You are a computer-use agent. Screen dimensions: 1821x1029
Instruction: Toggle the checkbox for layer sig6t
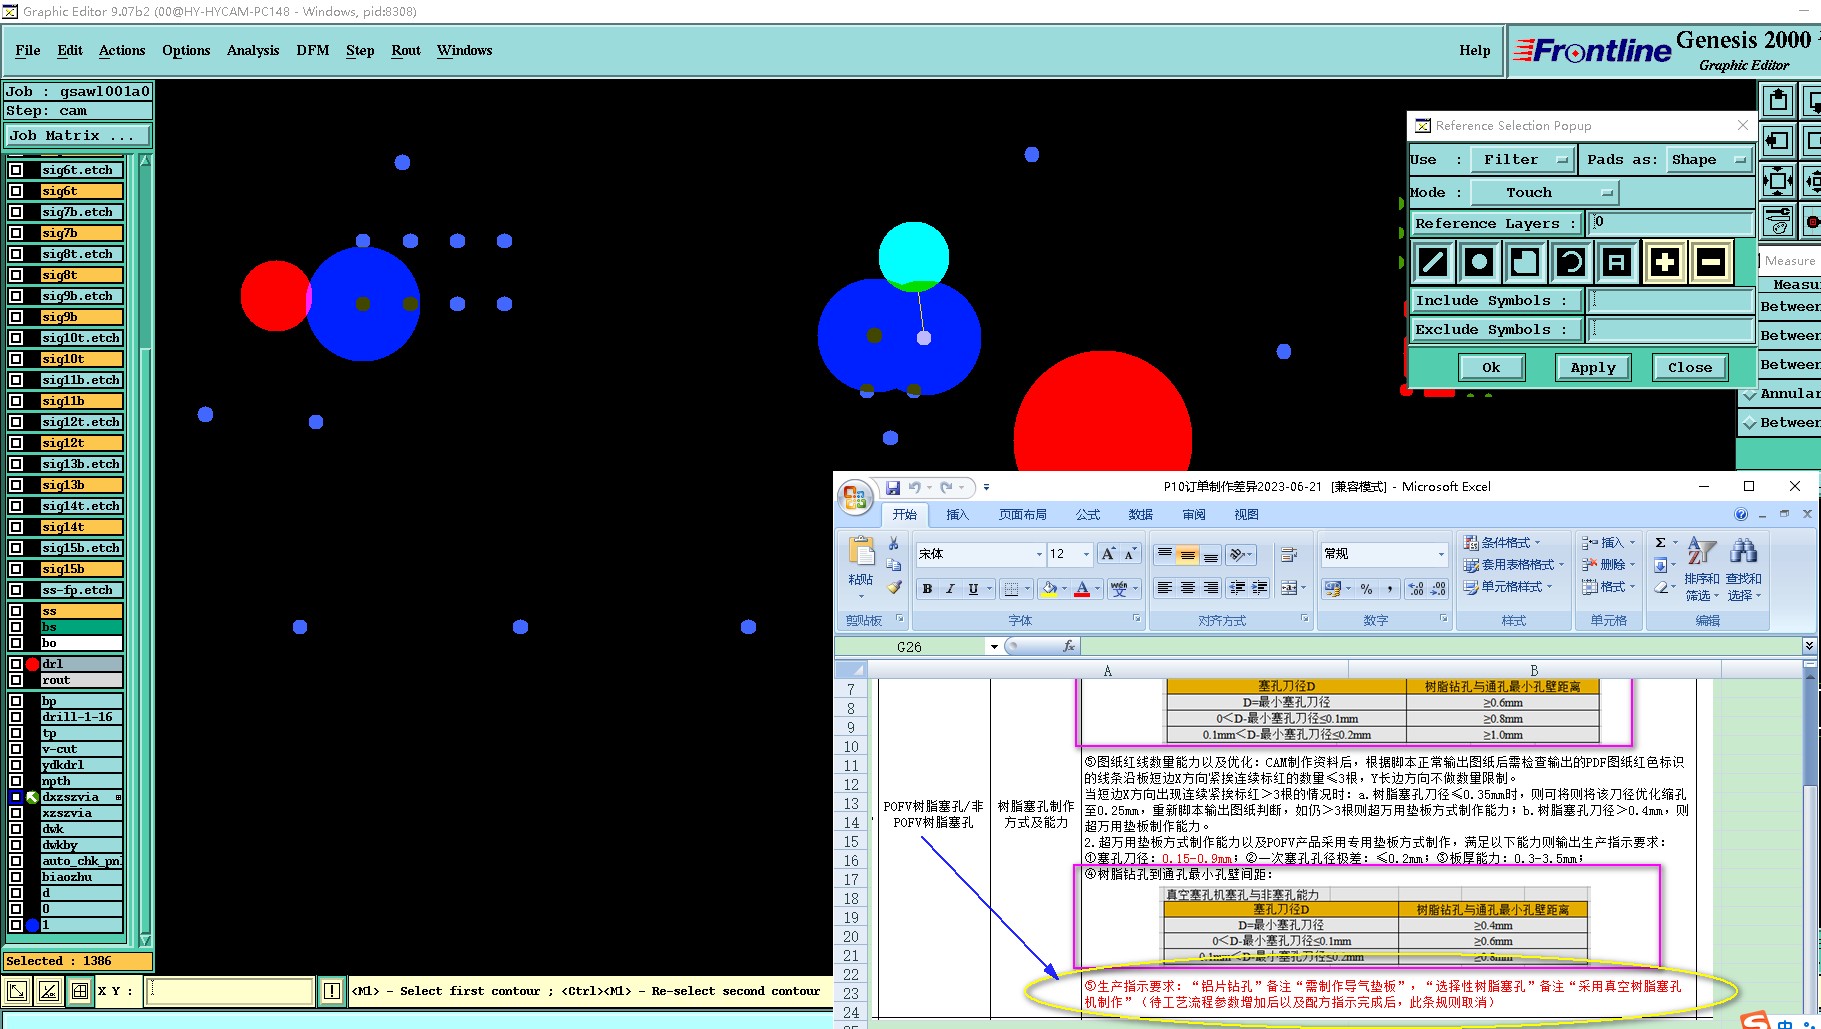[x=16, y=191]
